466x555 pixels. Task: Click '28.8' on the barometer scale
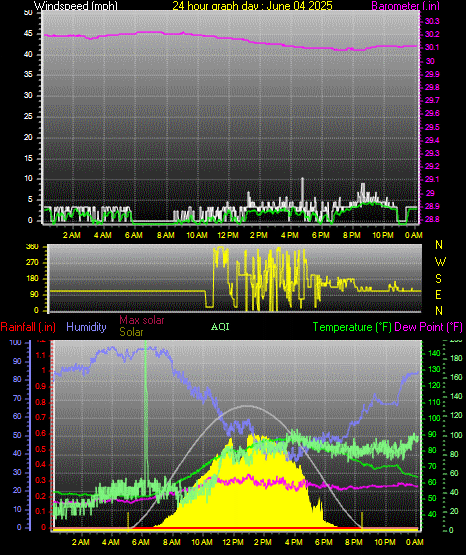pyautogui.click(x=432, y=219)
